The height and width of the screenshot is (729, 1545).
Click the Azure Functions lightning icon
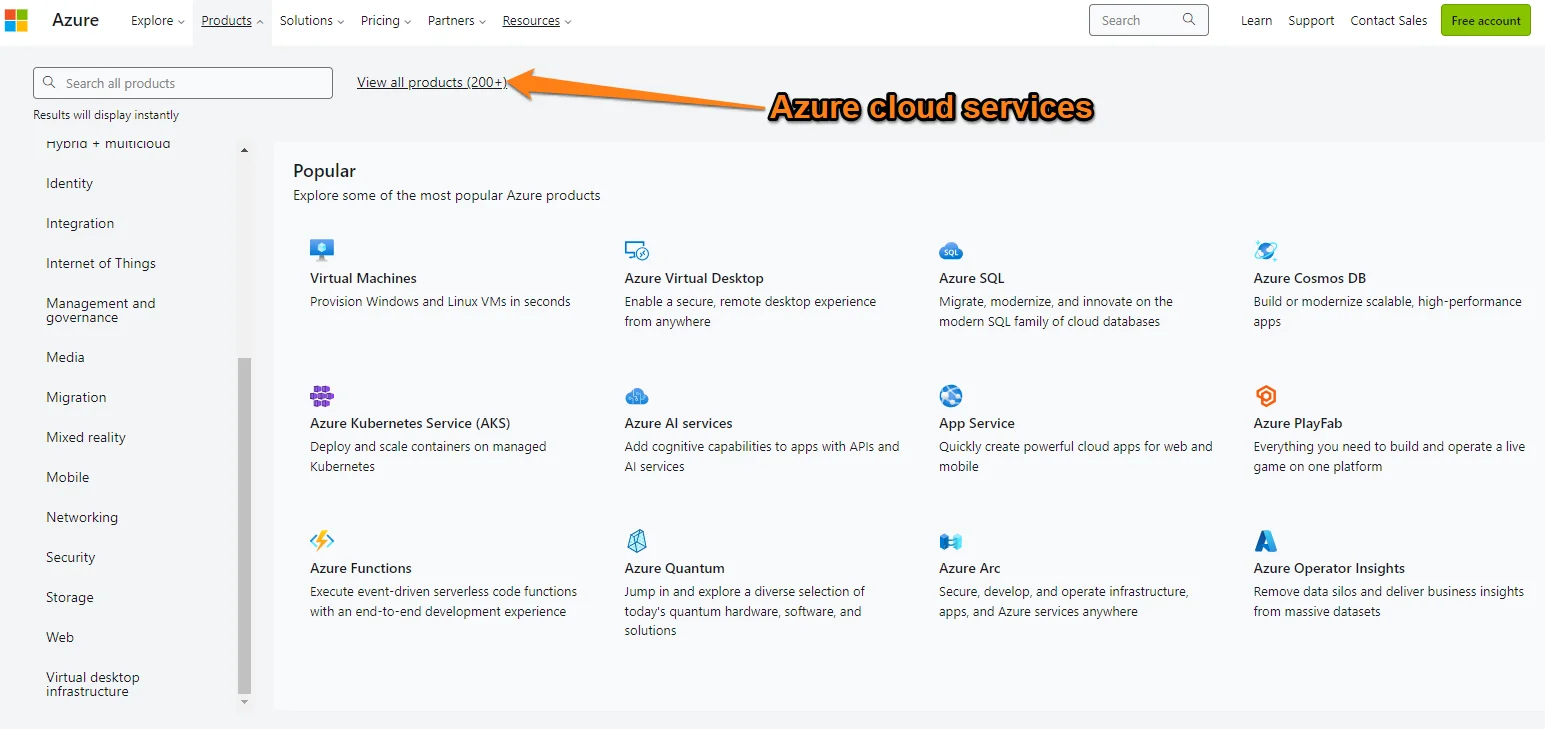pos(322,541)
